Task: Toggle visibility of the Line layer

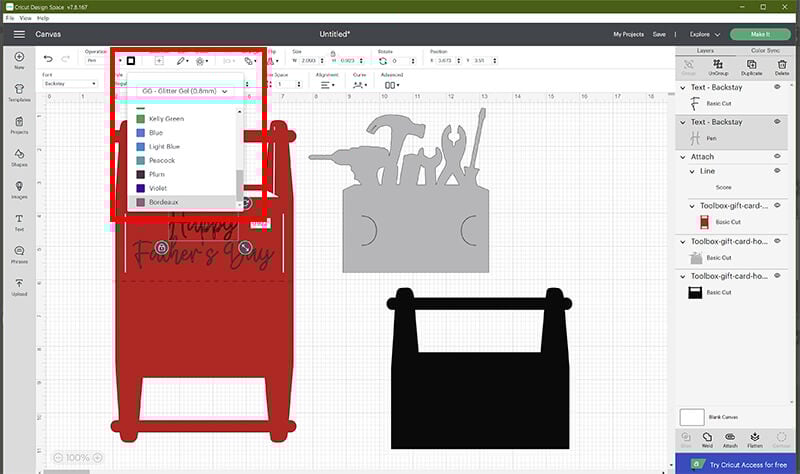Action: [x=775, y=171]
